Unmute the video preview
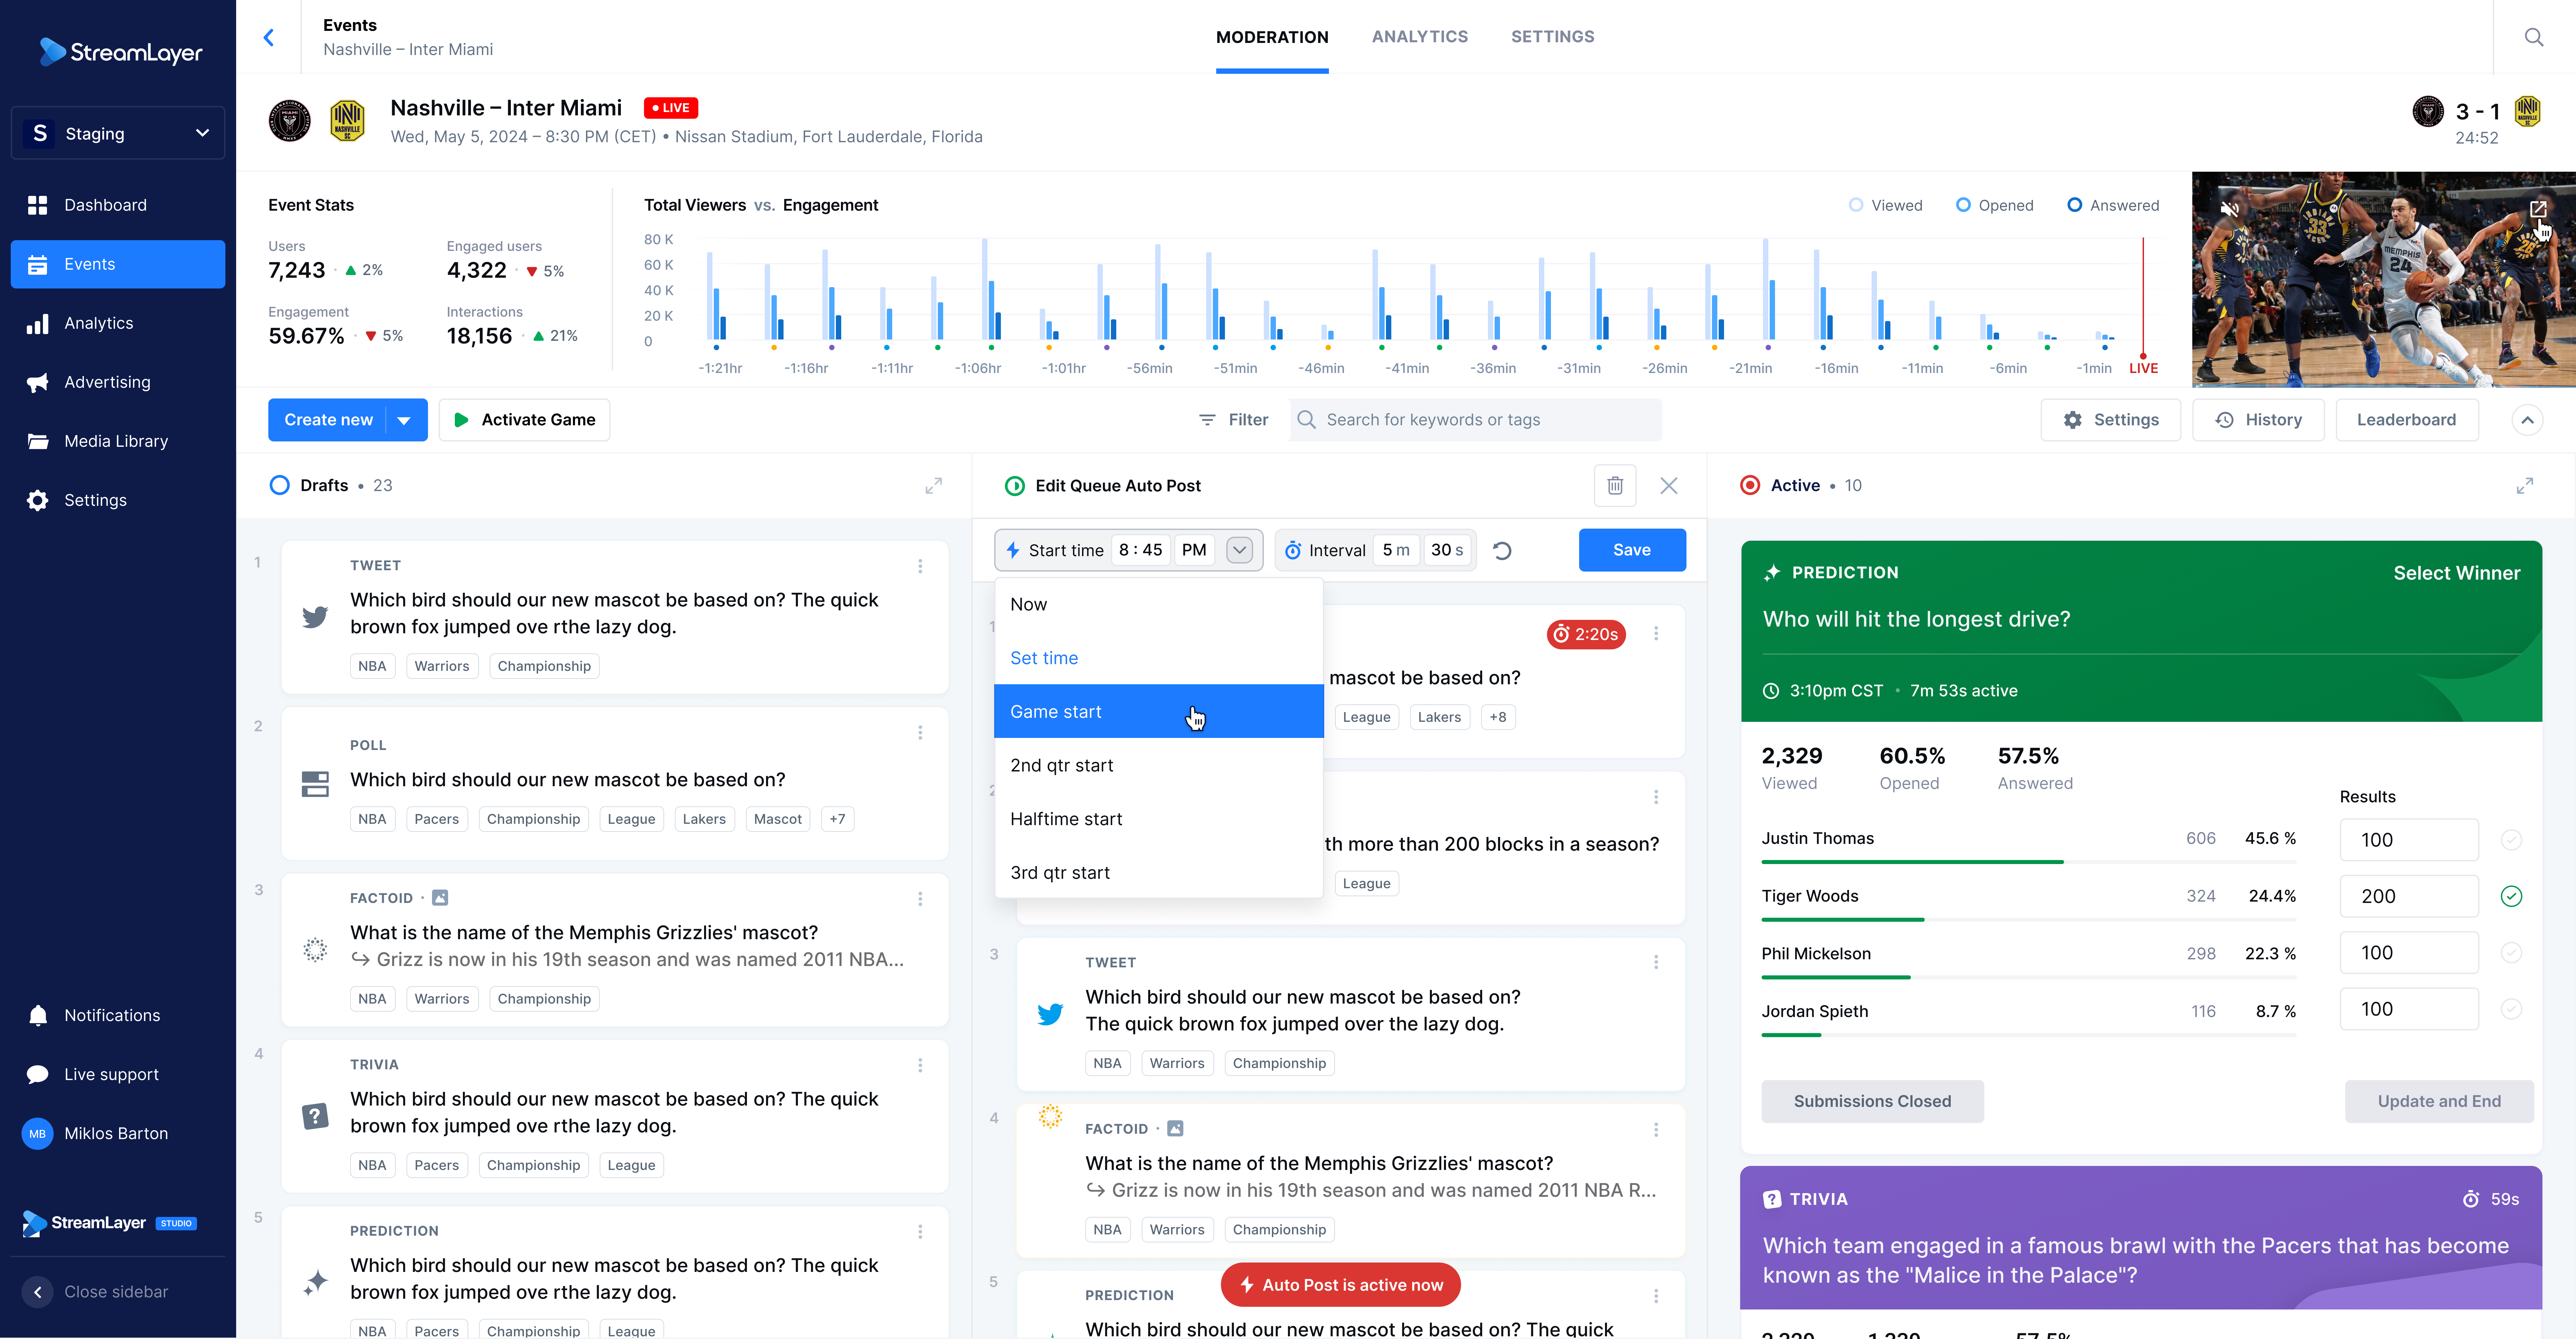The width and height of the screenshot is (2576, 1339). tap(2229, 209)
